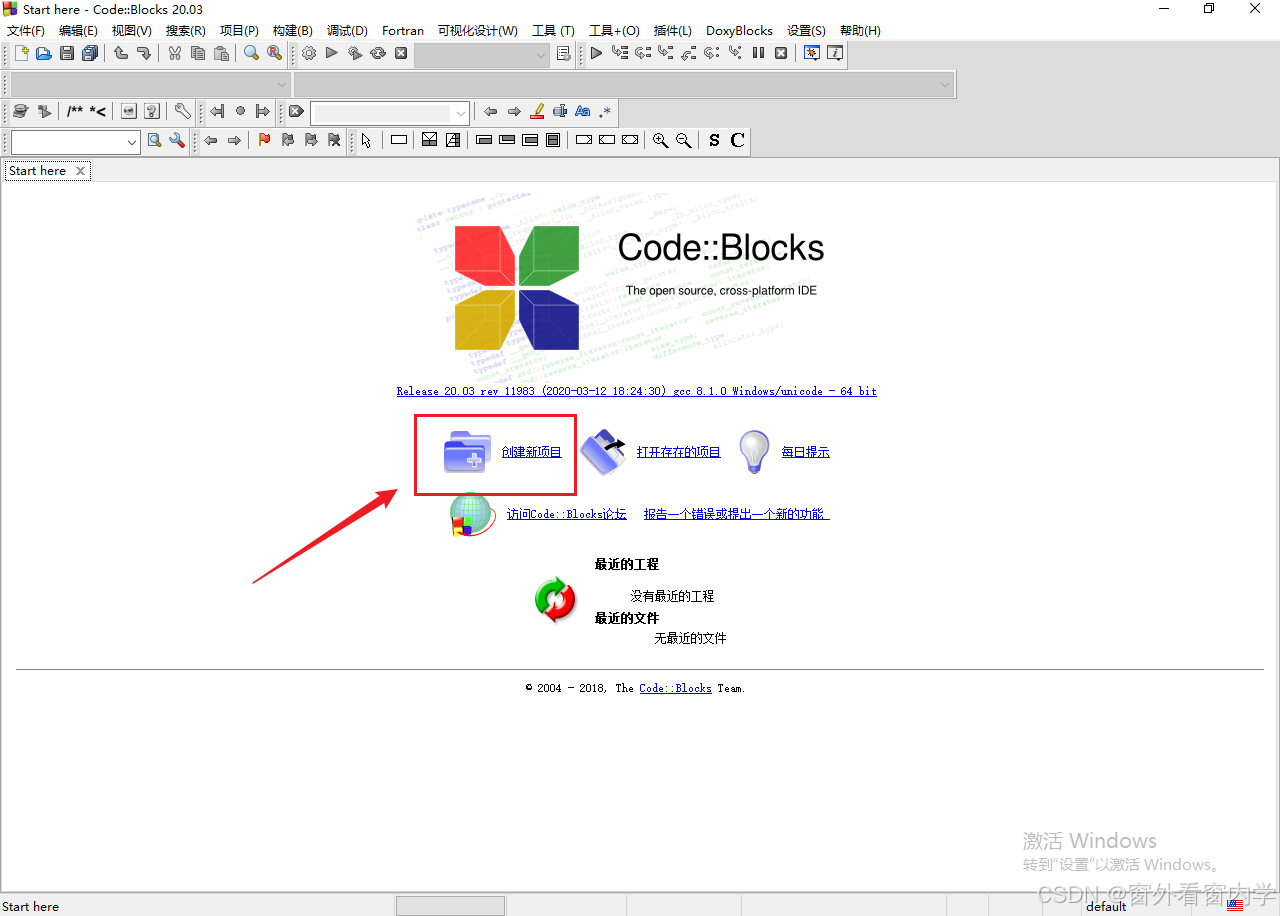Open DoxyBlocks preferences wrench icon
The image size is (1280, 916).
tap(182, 111)
